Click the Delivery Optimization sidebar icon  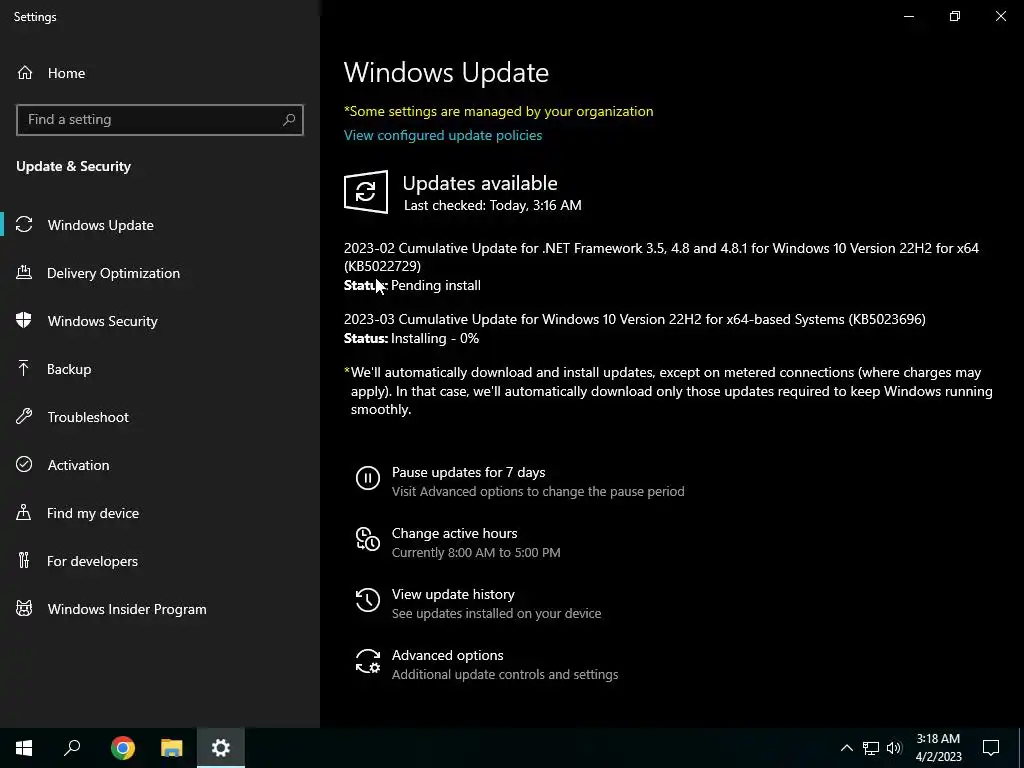click(x=24, y=273)
